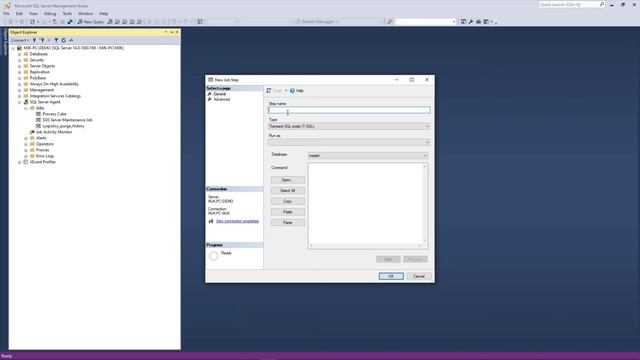The height and width of the screenshot is (360, 640).
Task: Collapse the Jobs folder node
Action: point(26,108)
